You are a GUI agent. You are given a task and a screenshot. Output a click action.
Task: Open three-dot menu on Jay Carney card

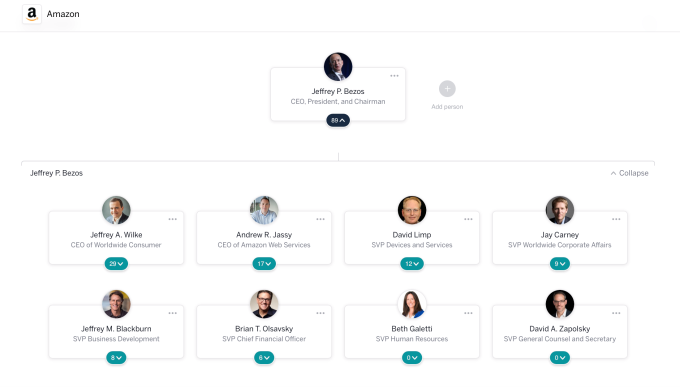point(616,219)
